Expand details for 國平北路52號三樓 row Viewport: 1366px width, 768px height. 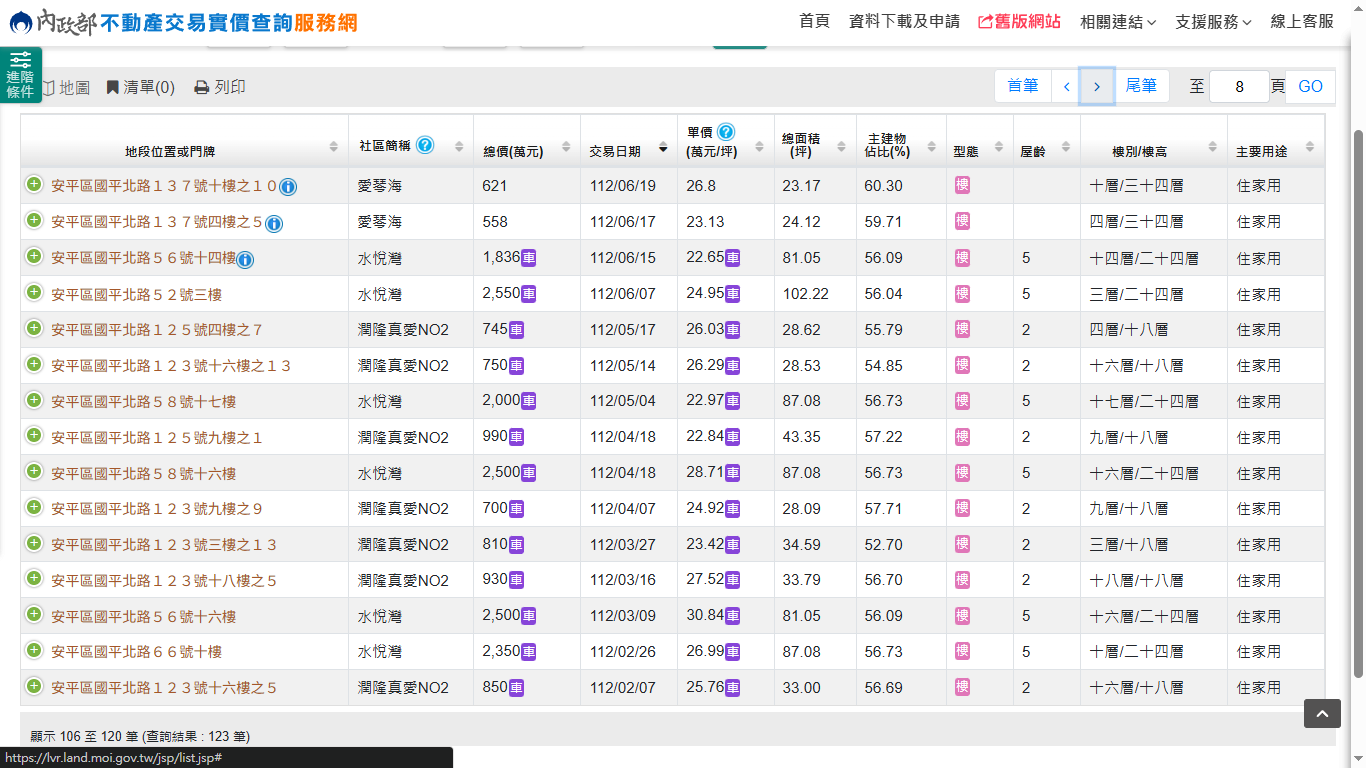tap(34, 293)
